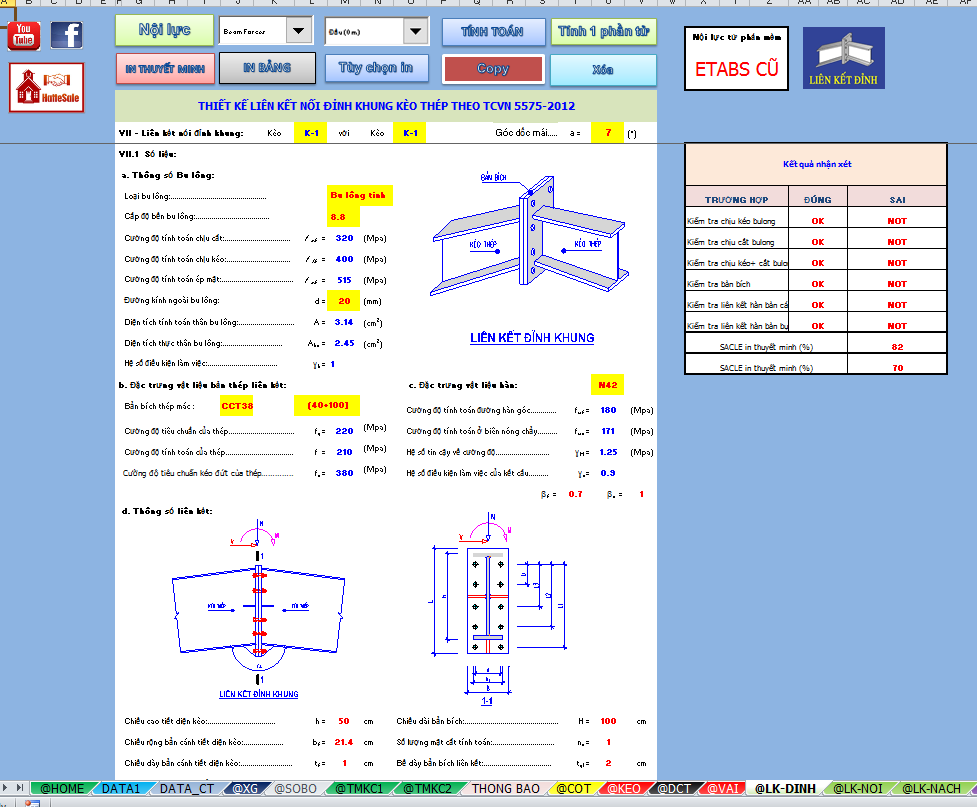Click the red Copy button

(493, 69)
